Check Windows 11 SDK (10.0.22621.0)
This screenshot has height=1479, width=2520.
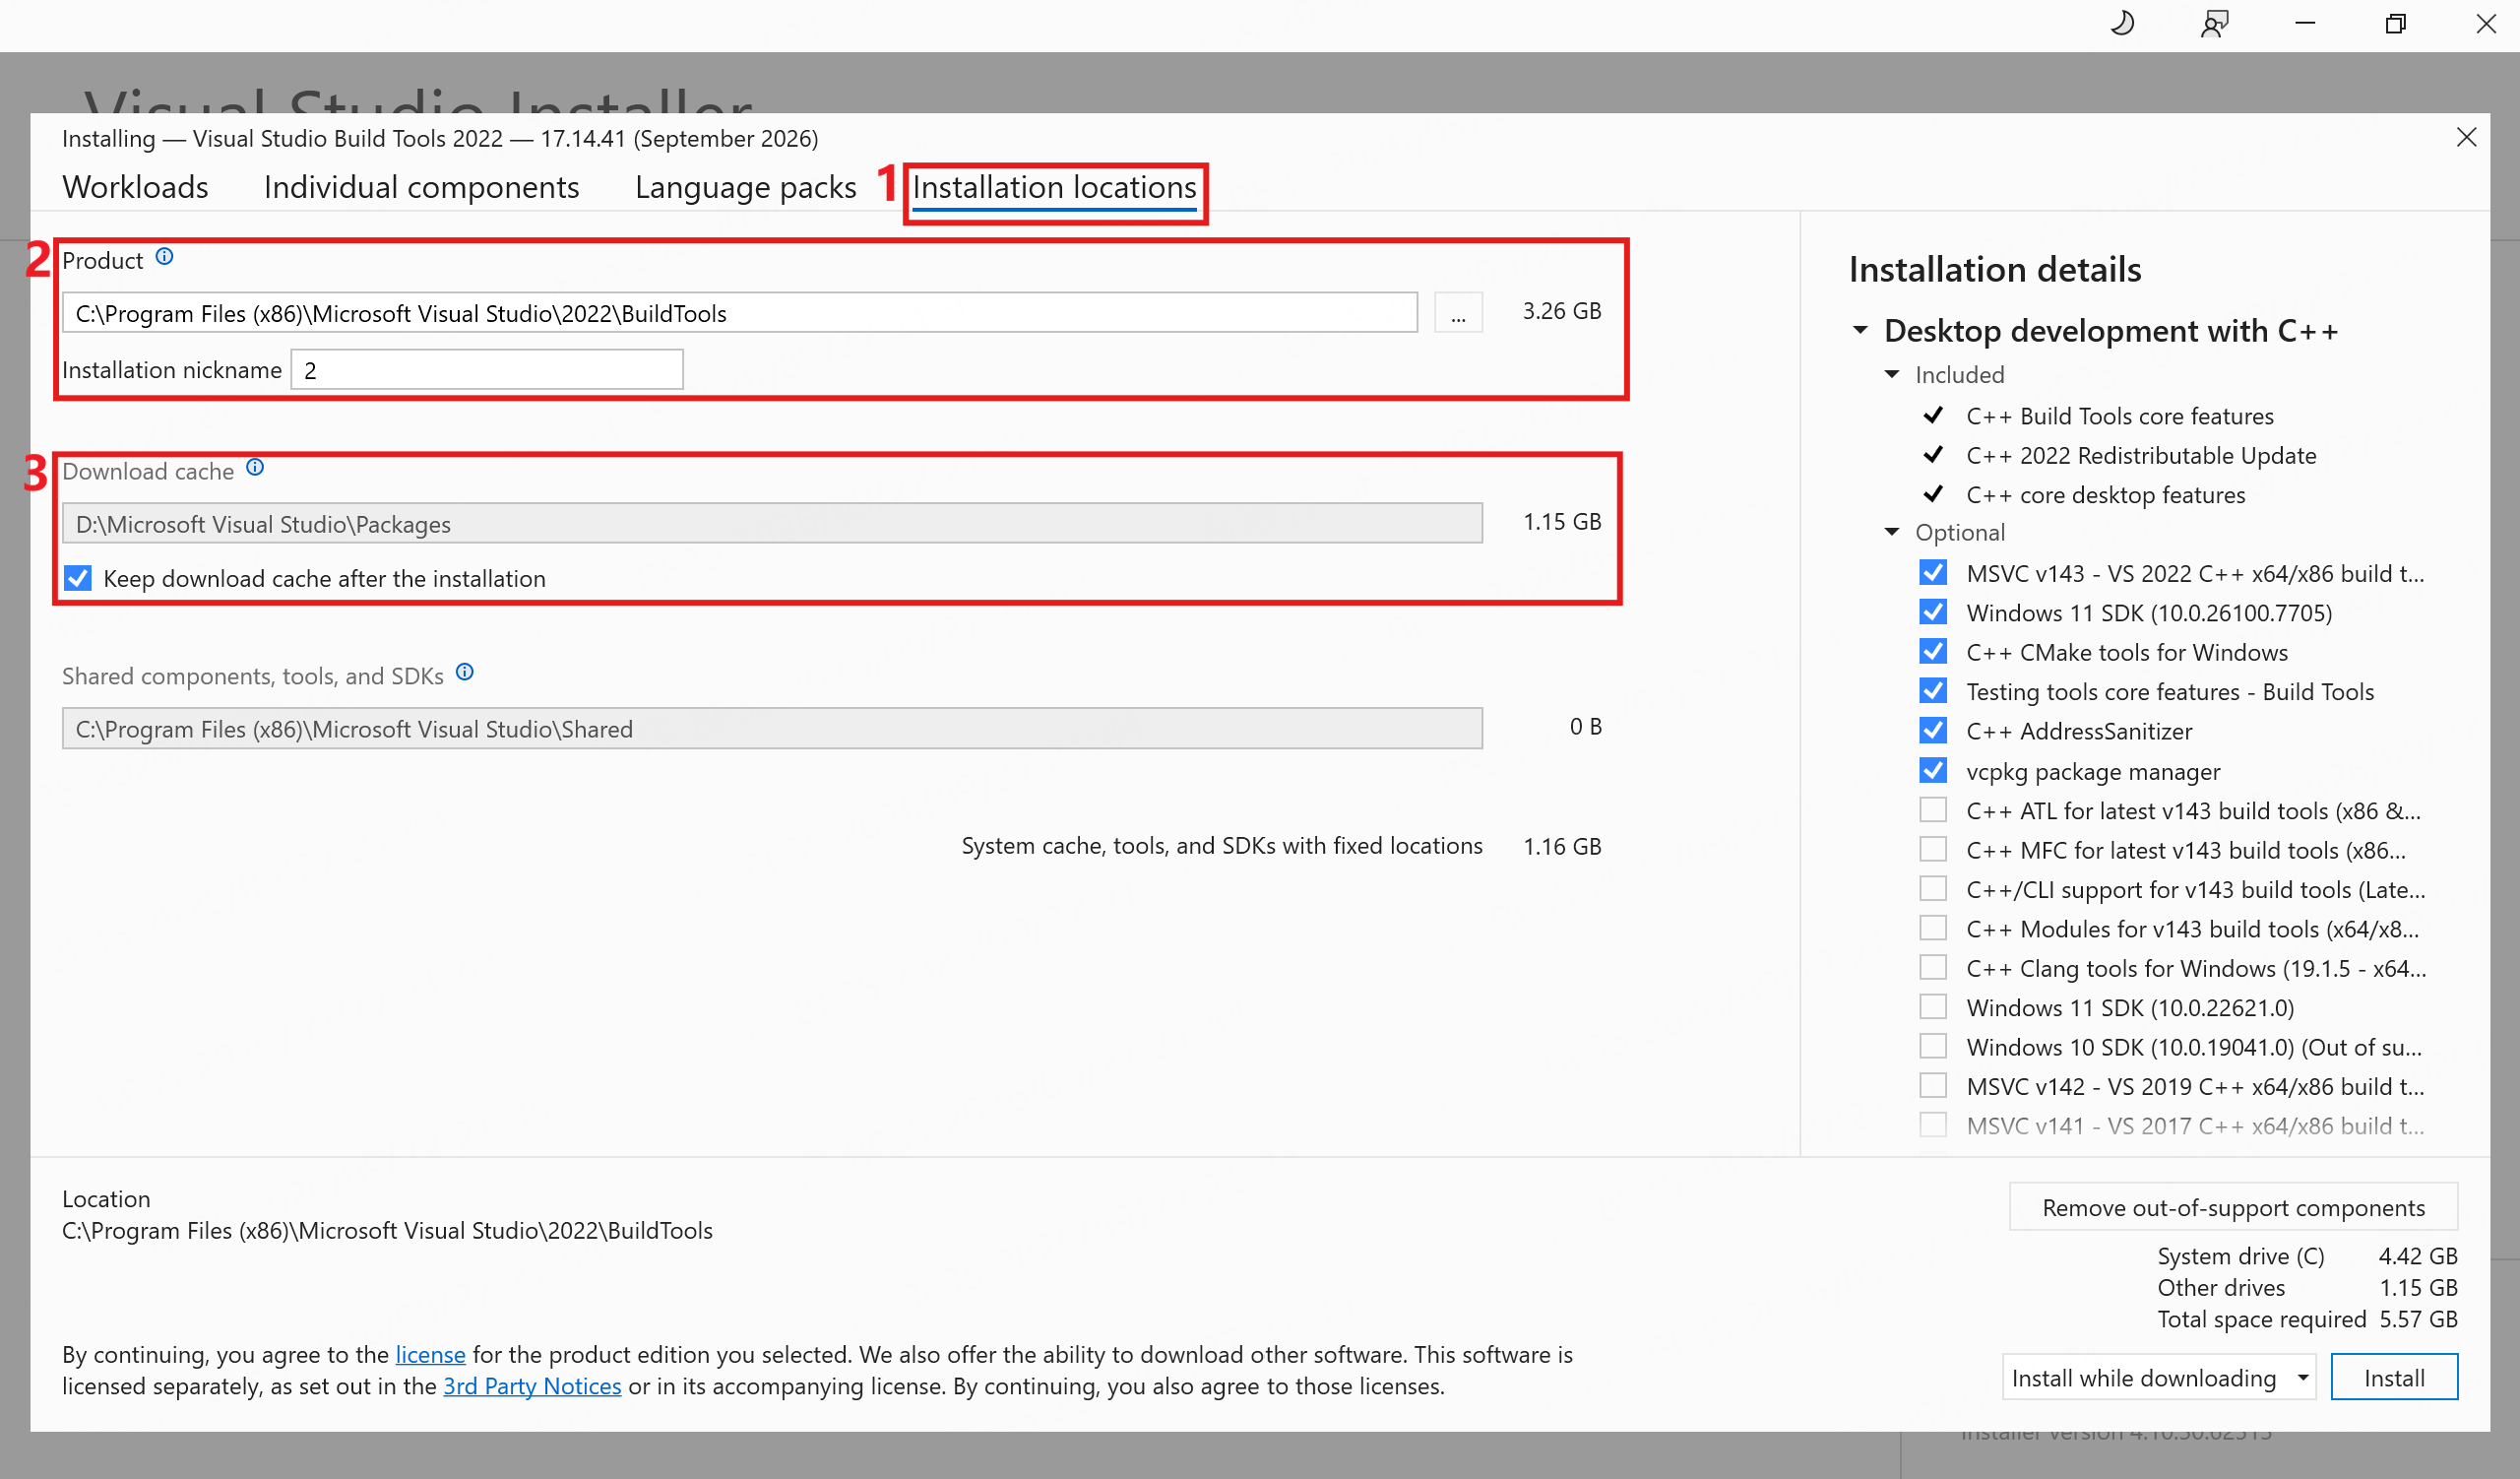(1933, 1007)
